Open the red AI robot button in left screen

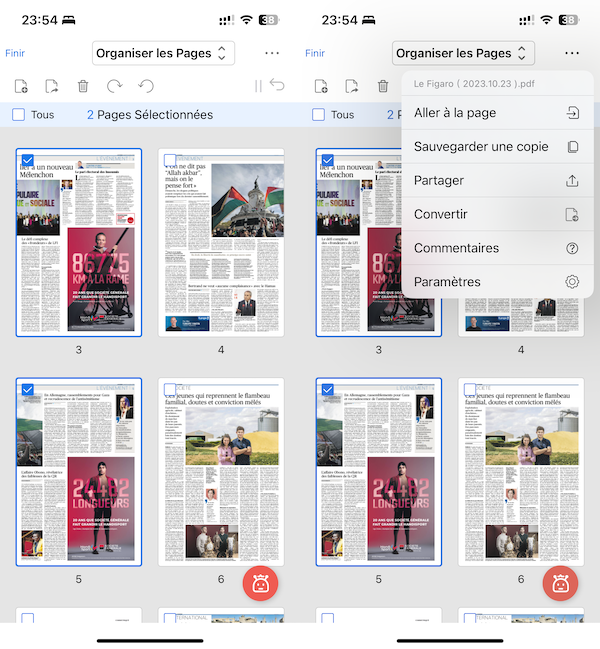tap(260, 583)
